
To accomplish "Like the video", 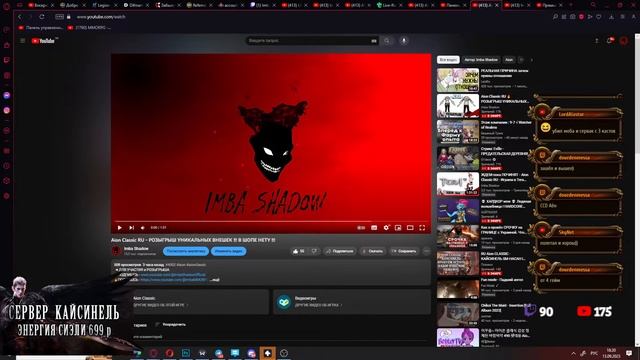I will click(299, 251).
